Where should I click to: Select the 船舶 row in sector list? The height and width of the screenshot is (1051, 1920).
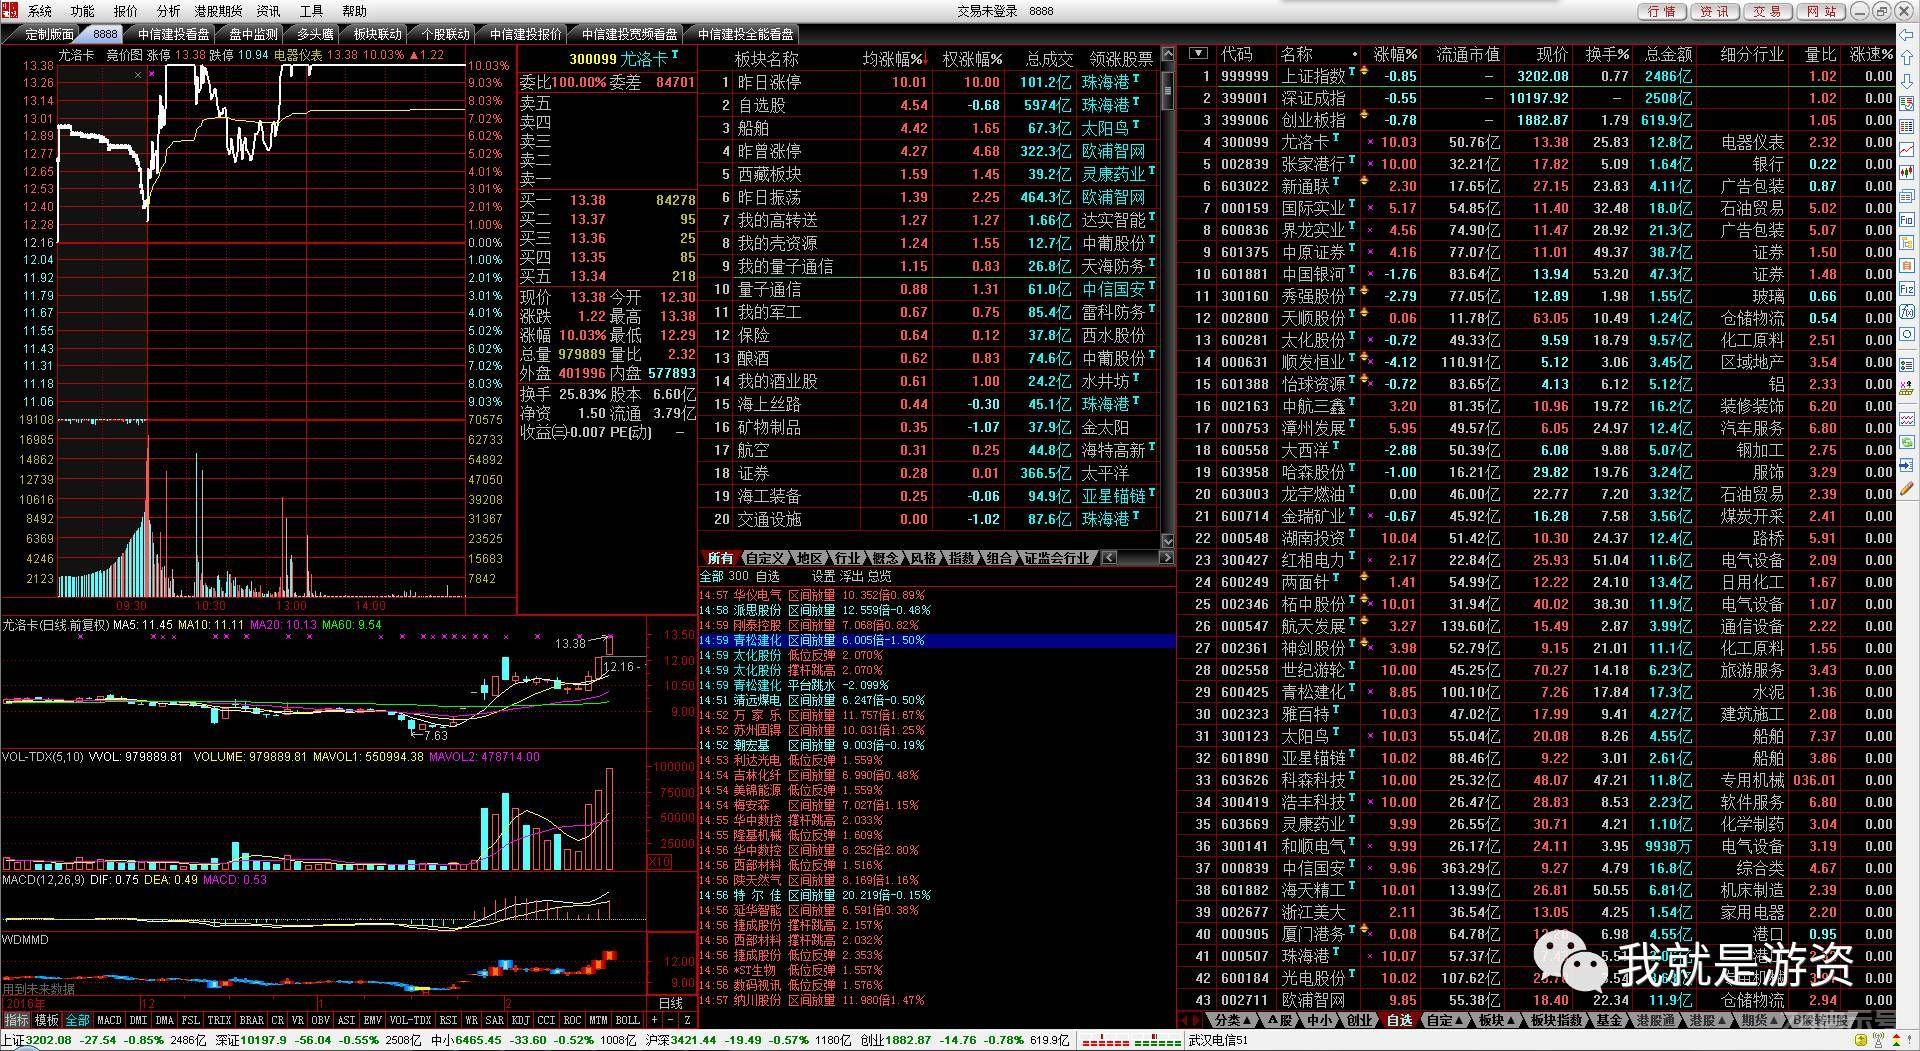(x=928, y=128)
